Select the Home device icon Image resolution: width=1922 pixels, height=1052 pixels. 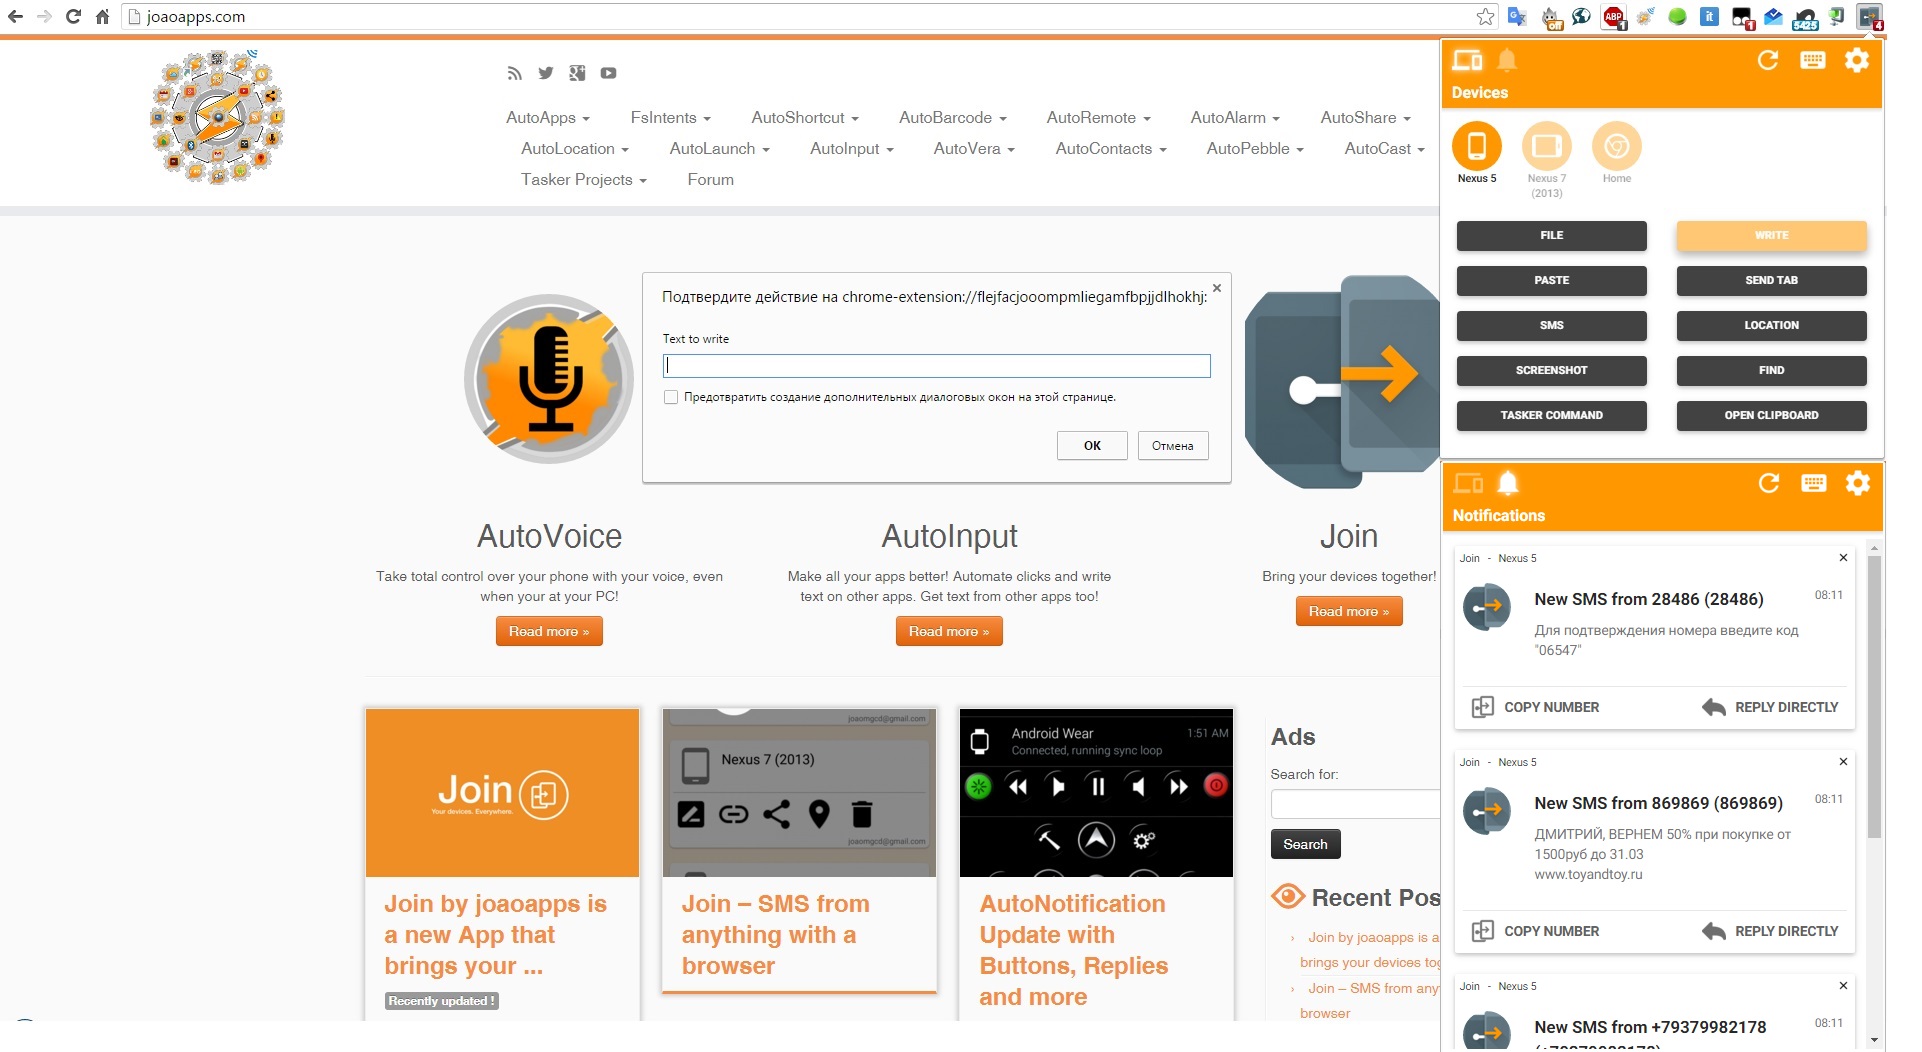[1616, 146]
